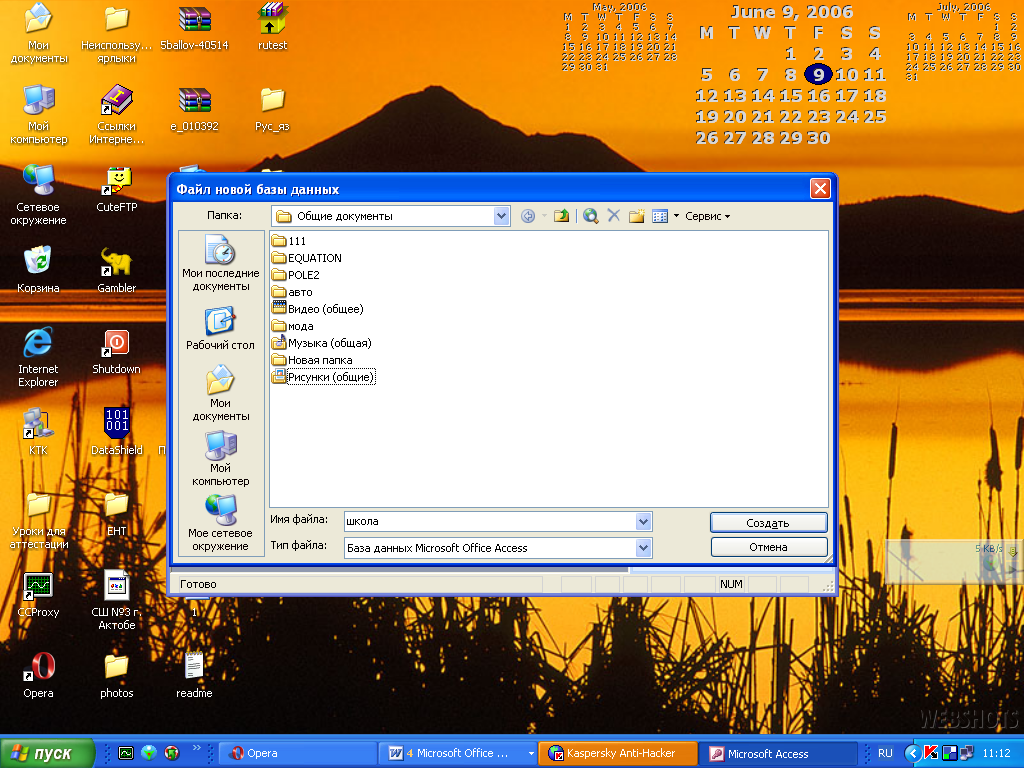Go up one folder level
1024x768 pixels.
pos(561,216)
